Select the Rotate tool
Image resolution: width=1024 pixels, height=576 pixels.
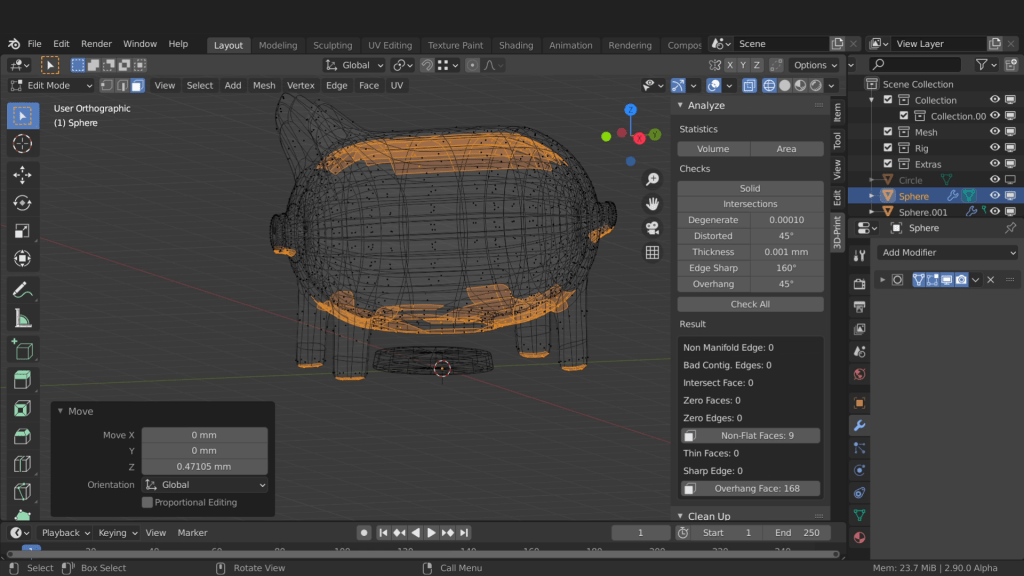pos(22,203)
